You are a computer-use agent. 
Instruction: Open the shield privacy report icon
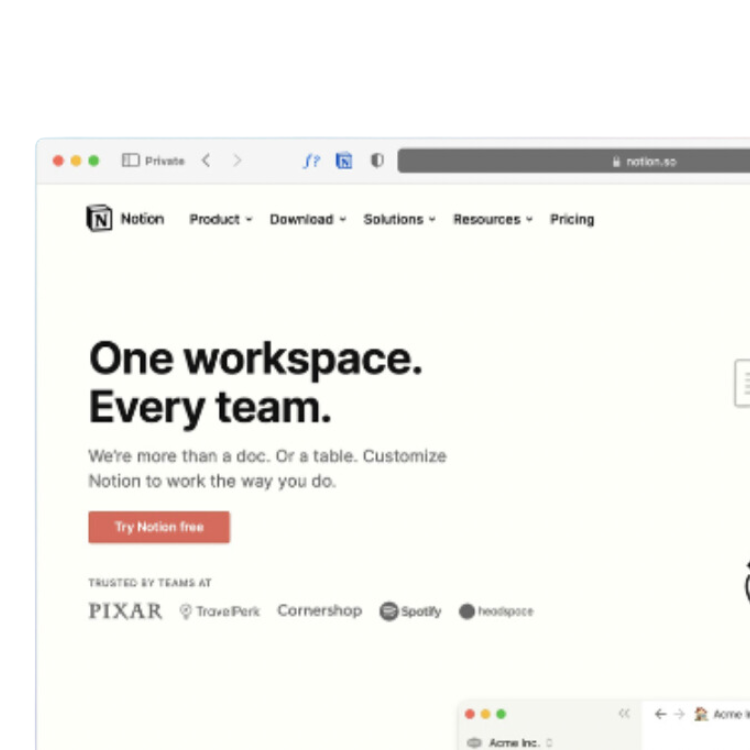click(x=377, y=160)
